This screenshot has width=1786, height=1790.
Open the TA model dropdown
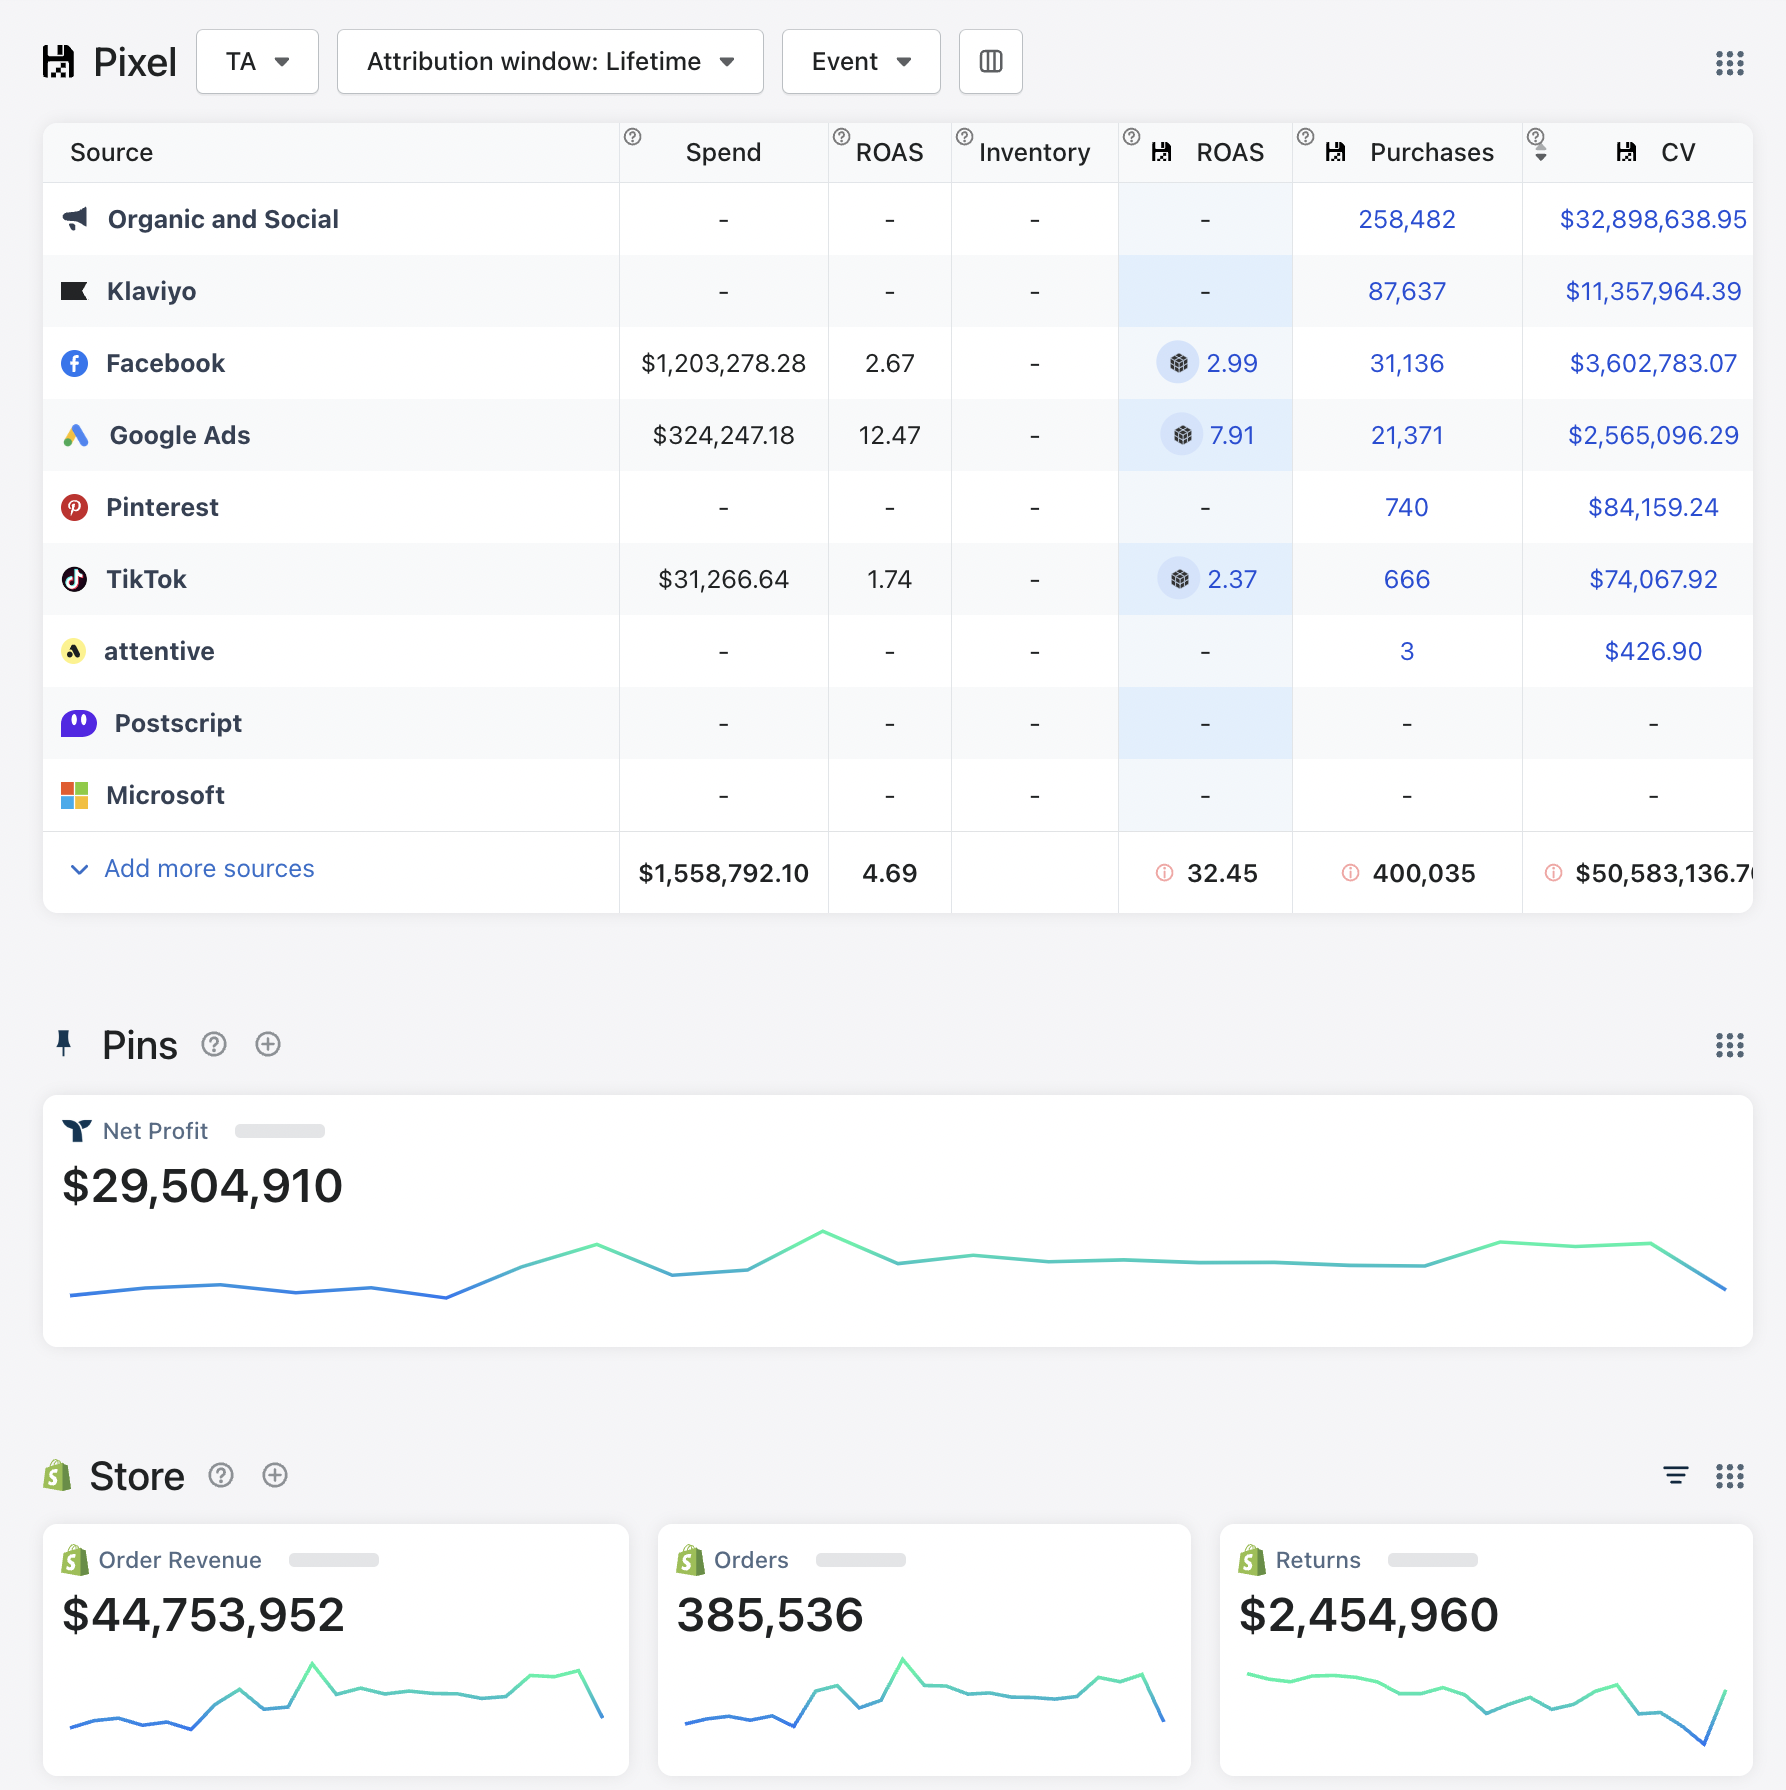click(x=257, y=62)
